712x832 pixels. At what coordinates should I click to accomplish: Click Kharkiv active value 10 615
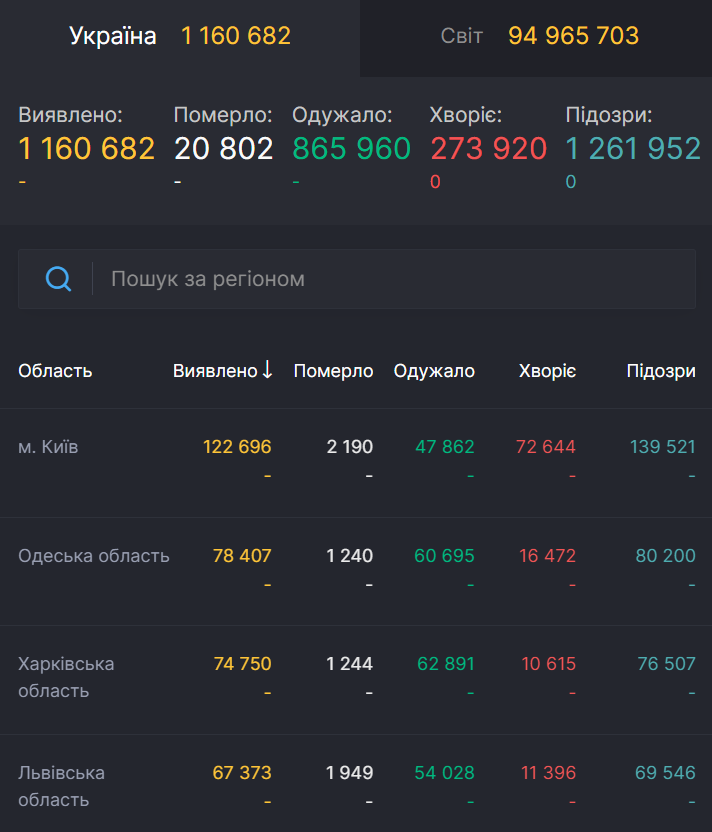(x=549, y=664)
